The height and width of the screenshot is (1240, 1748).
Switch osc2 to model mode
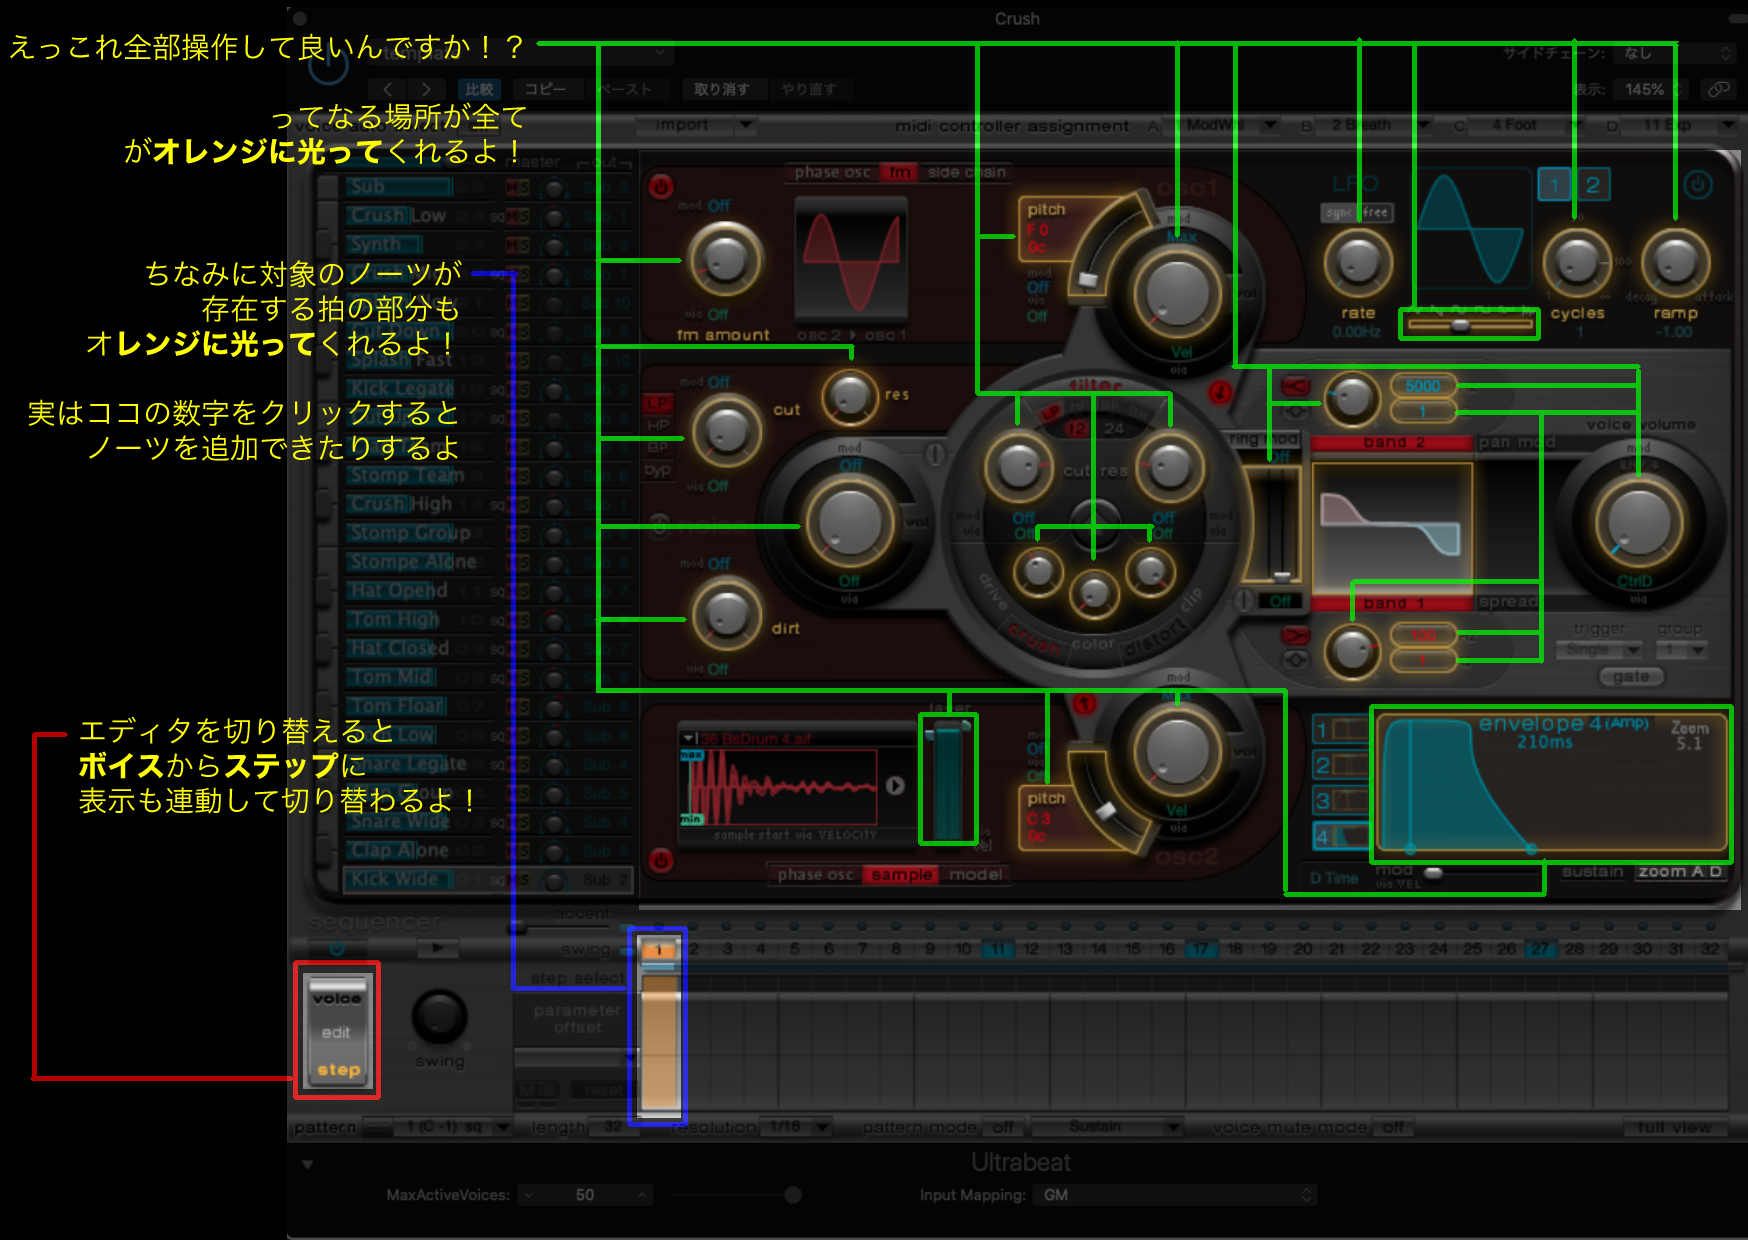[x=975, y=874]
